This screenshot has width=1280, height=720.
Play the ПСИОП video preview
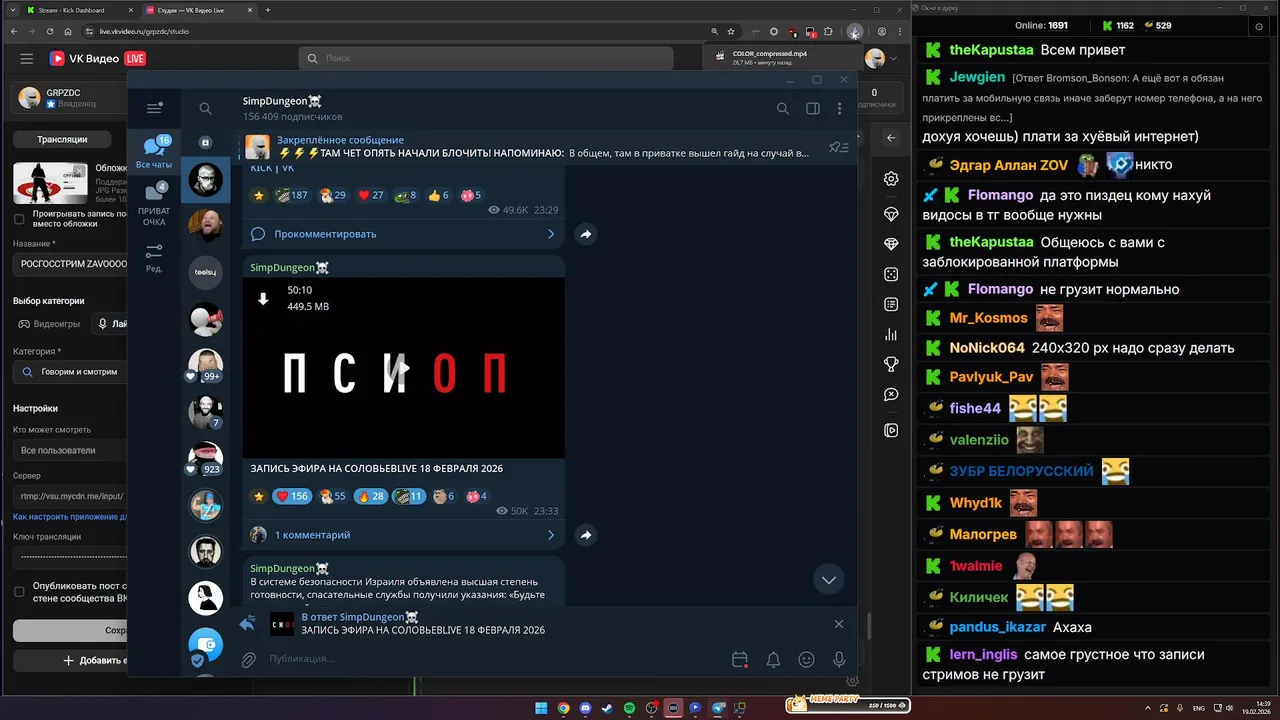point(404,368)
